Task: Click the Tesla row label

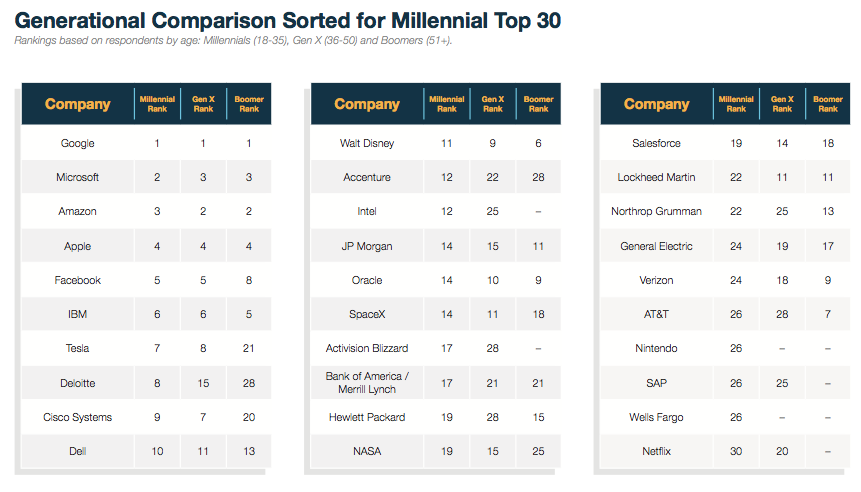Action: (x=77, y=349)
